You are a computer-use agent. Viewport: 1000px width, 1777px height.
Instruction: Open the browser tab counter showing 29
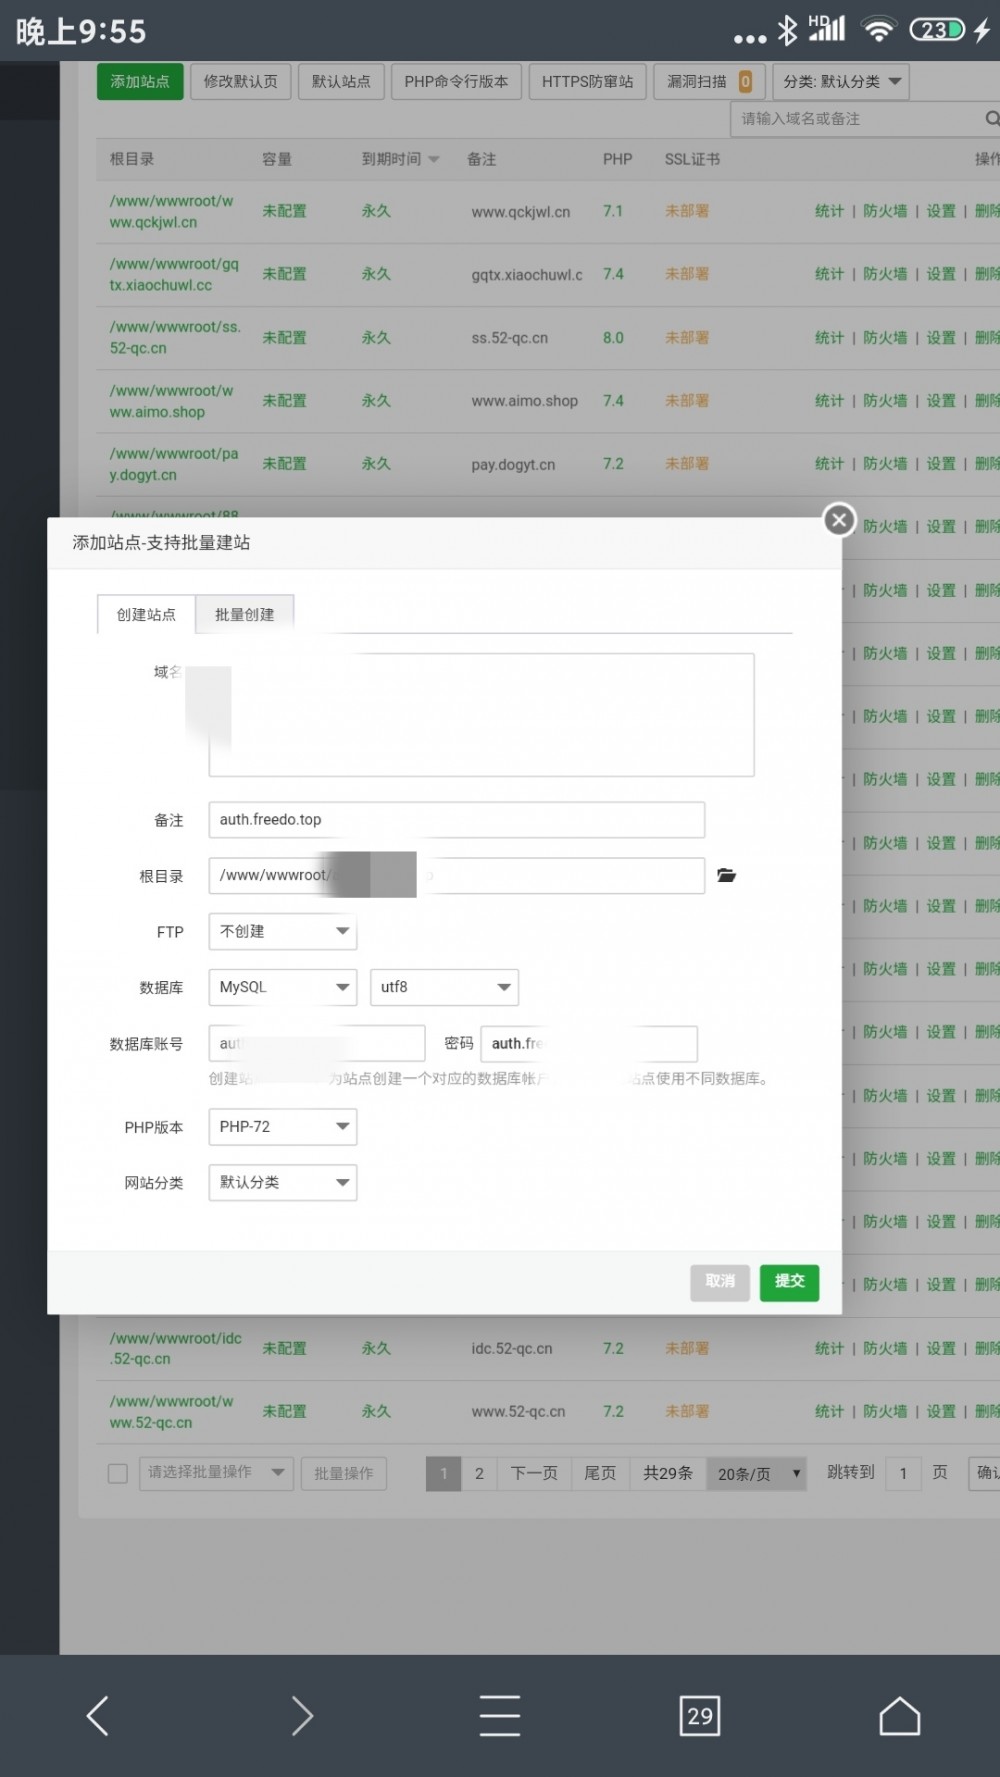(x=700, y=1716)
